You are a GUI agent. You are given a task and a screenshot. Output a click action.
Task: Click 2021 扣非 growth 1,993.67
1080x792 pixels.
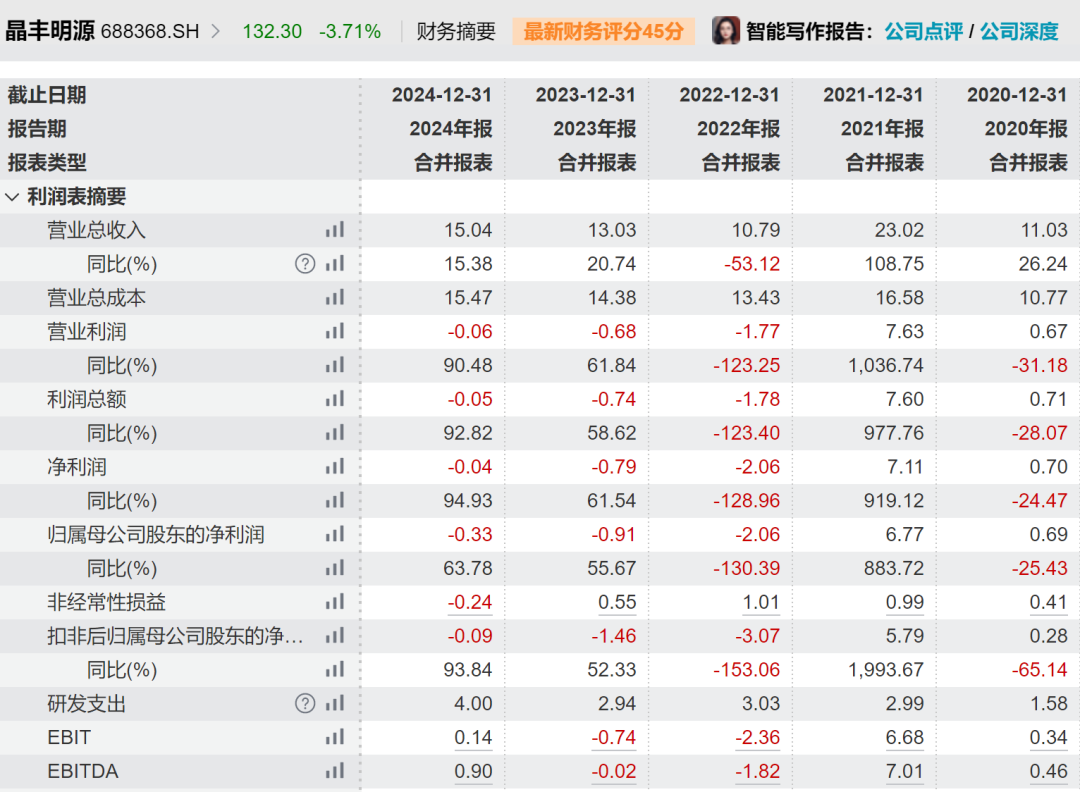(x=886, y=669)
